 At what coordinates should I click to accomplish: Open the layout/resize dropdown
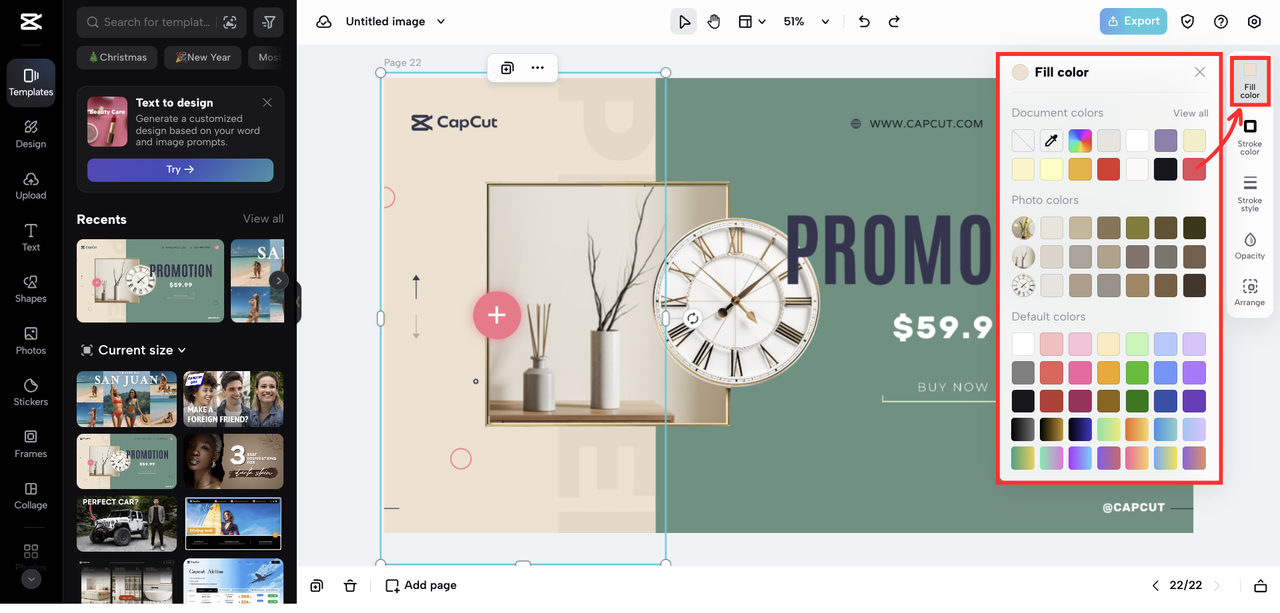point(752,21)
